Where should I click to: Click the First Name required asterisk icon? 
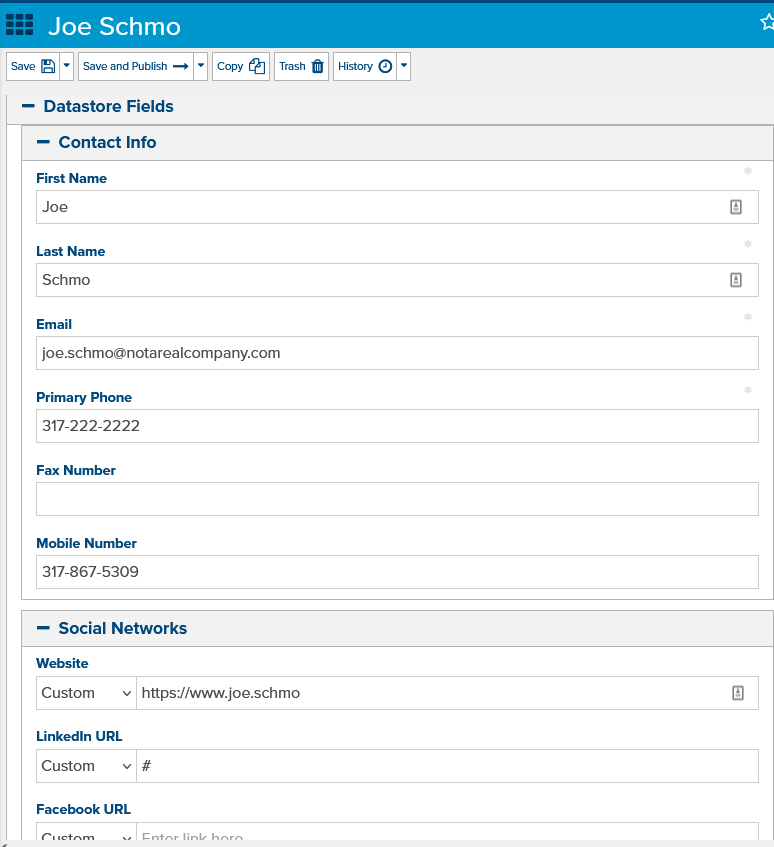[748, 171]
